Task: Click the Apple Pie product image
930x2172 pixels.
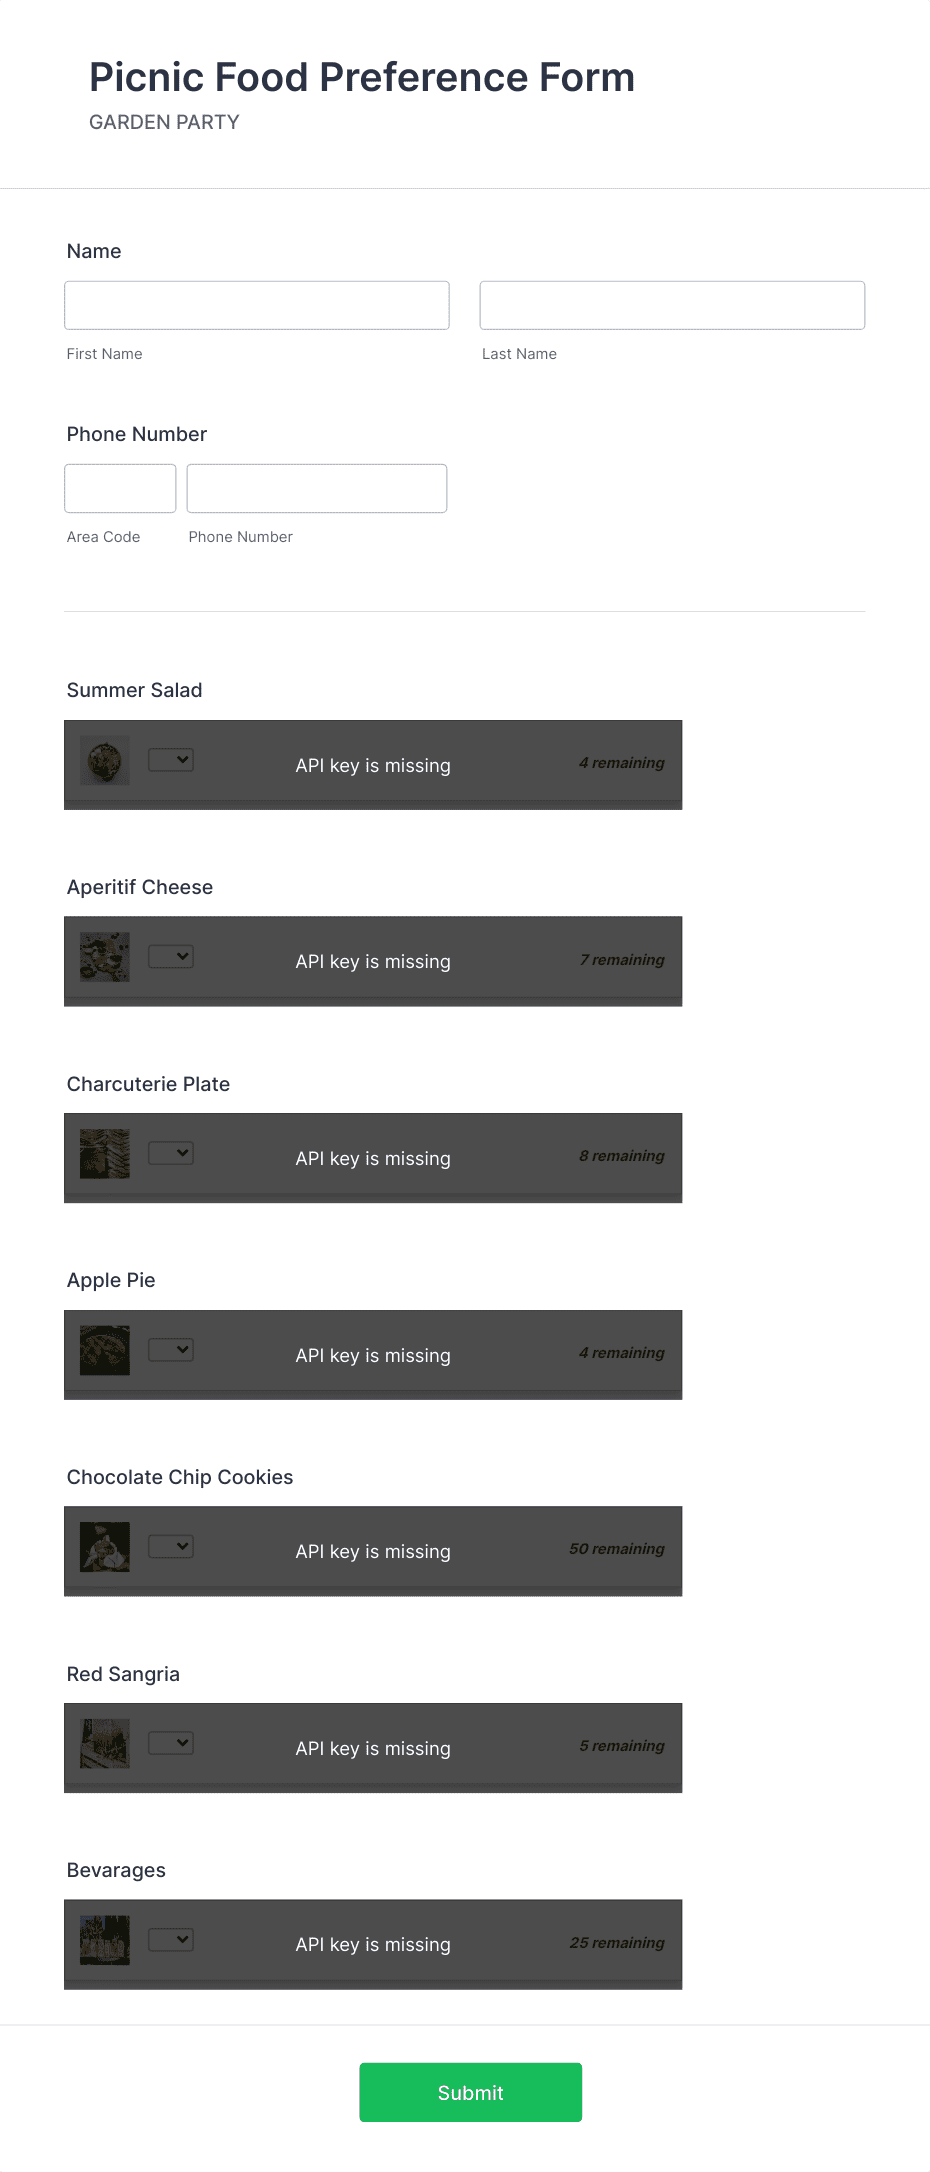Action: 104,1349
